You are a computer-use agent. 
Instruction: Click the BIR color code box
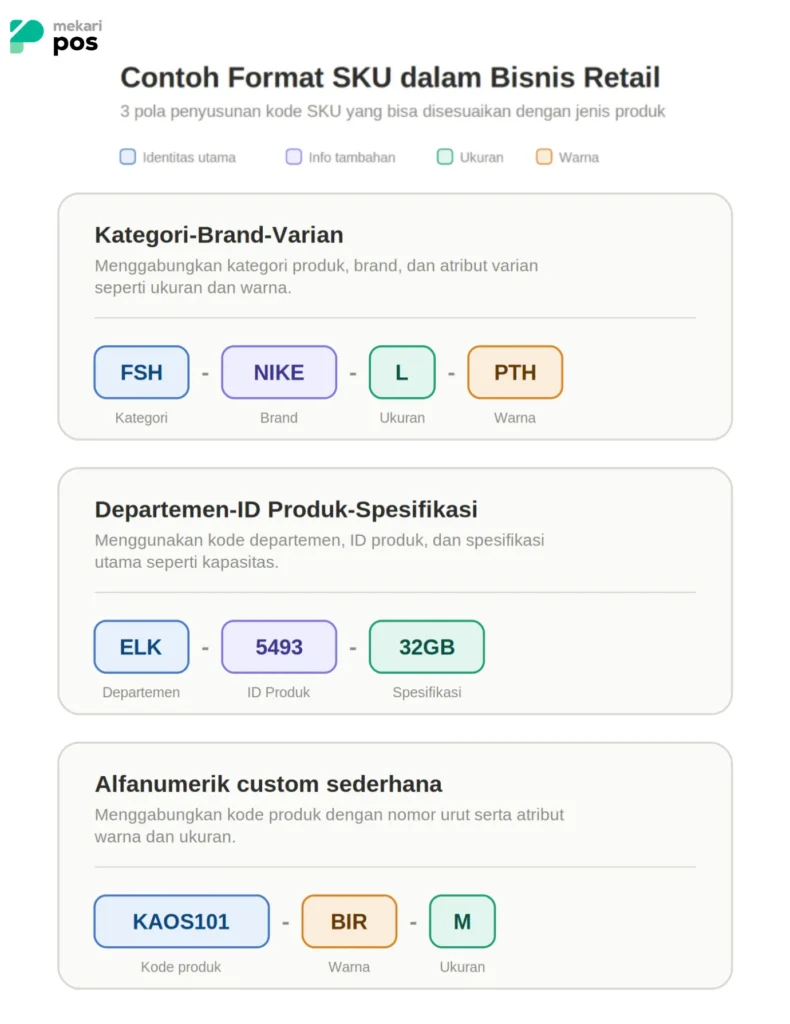coord(349,921)
